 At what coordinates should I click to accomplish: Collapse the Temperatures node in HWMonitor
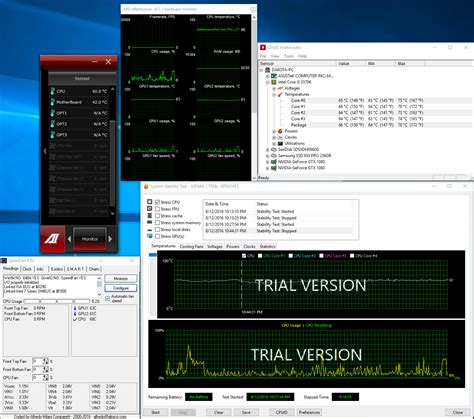(274, 94)
